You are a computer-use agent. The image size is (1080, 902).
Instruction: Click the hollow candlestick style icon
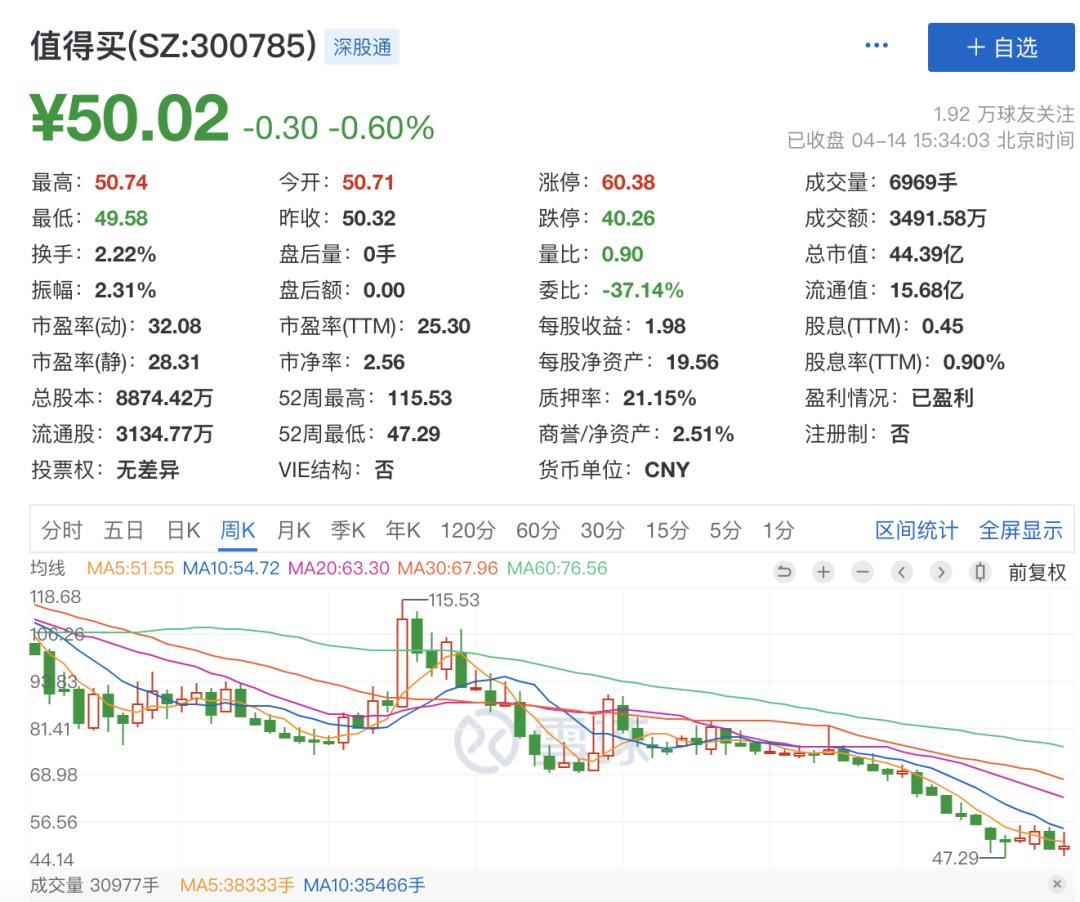(979, 572)
